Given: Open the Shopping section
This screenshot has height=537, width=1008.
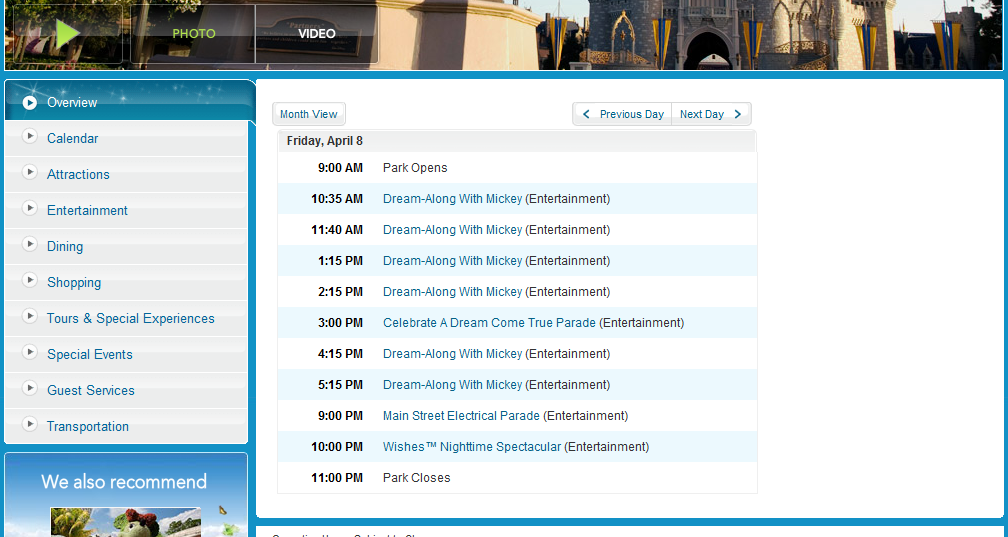Looking at the screenshot, I should click(74, 282).
